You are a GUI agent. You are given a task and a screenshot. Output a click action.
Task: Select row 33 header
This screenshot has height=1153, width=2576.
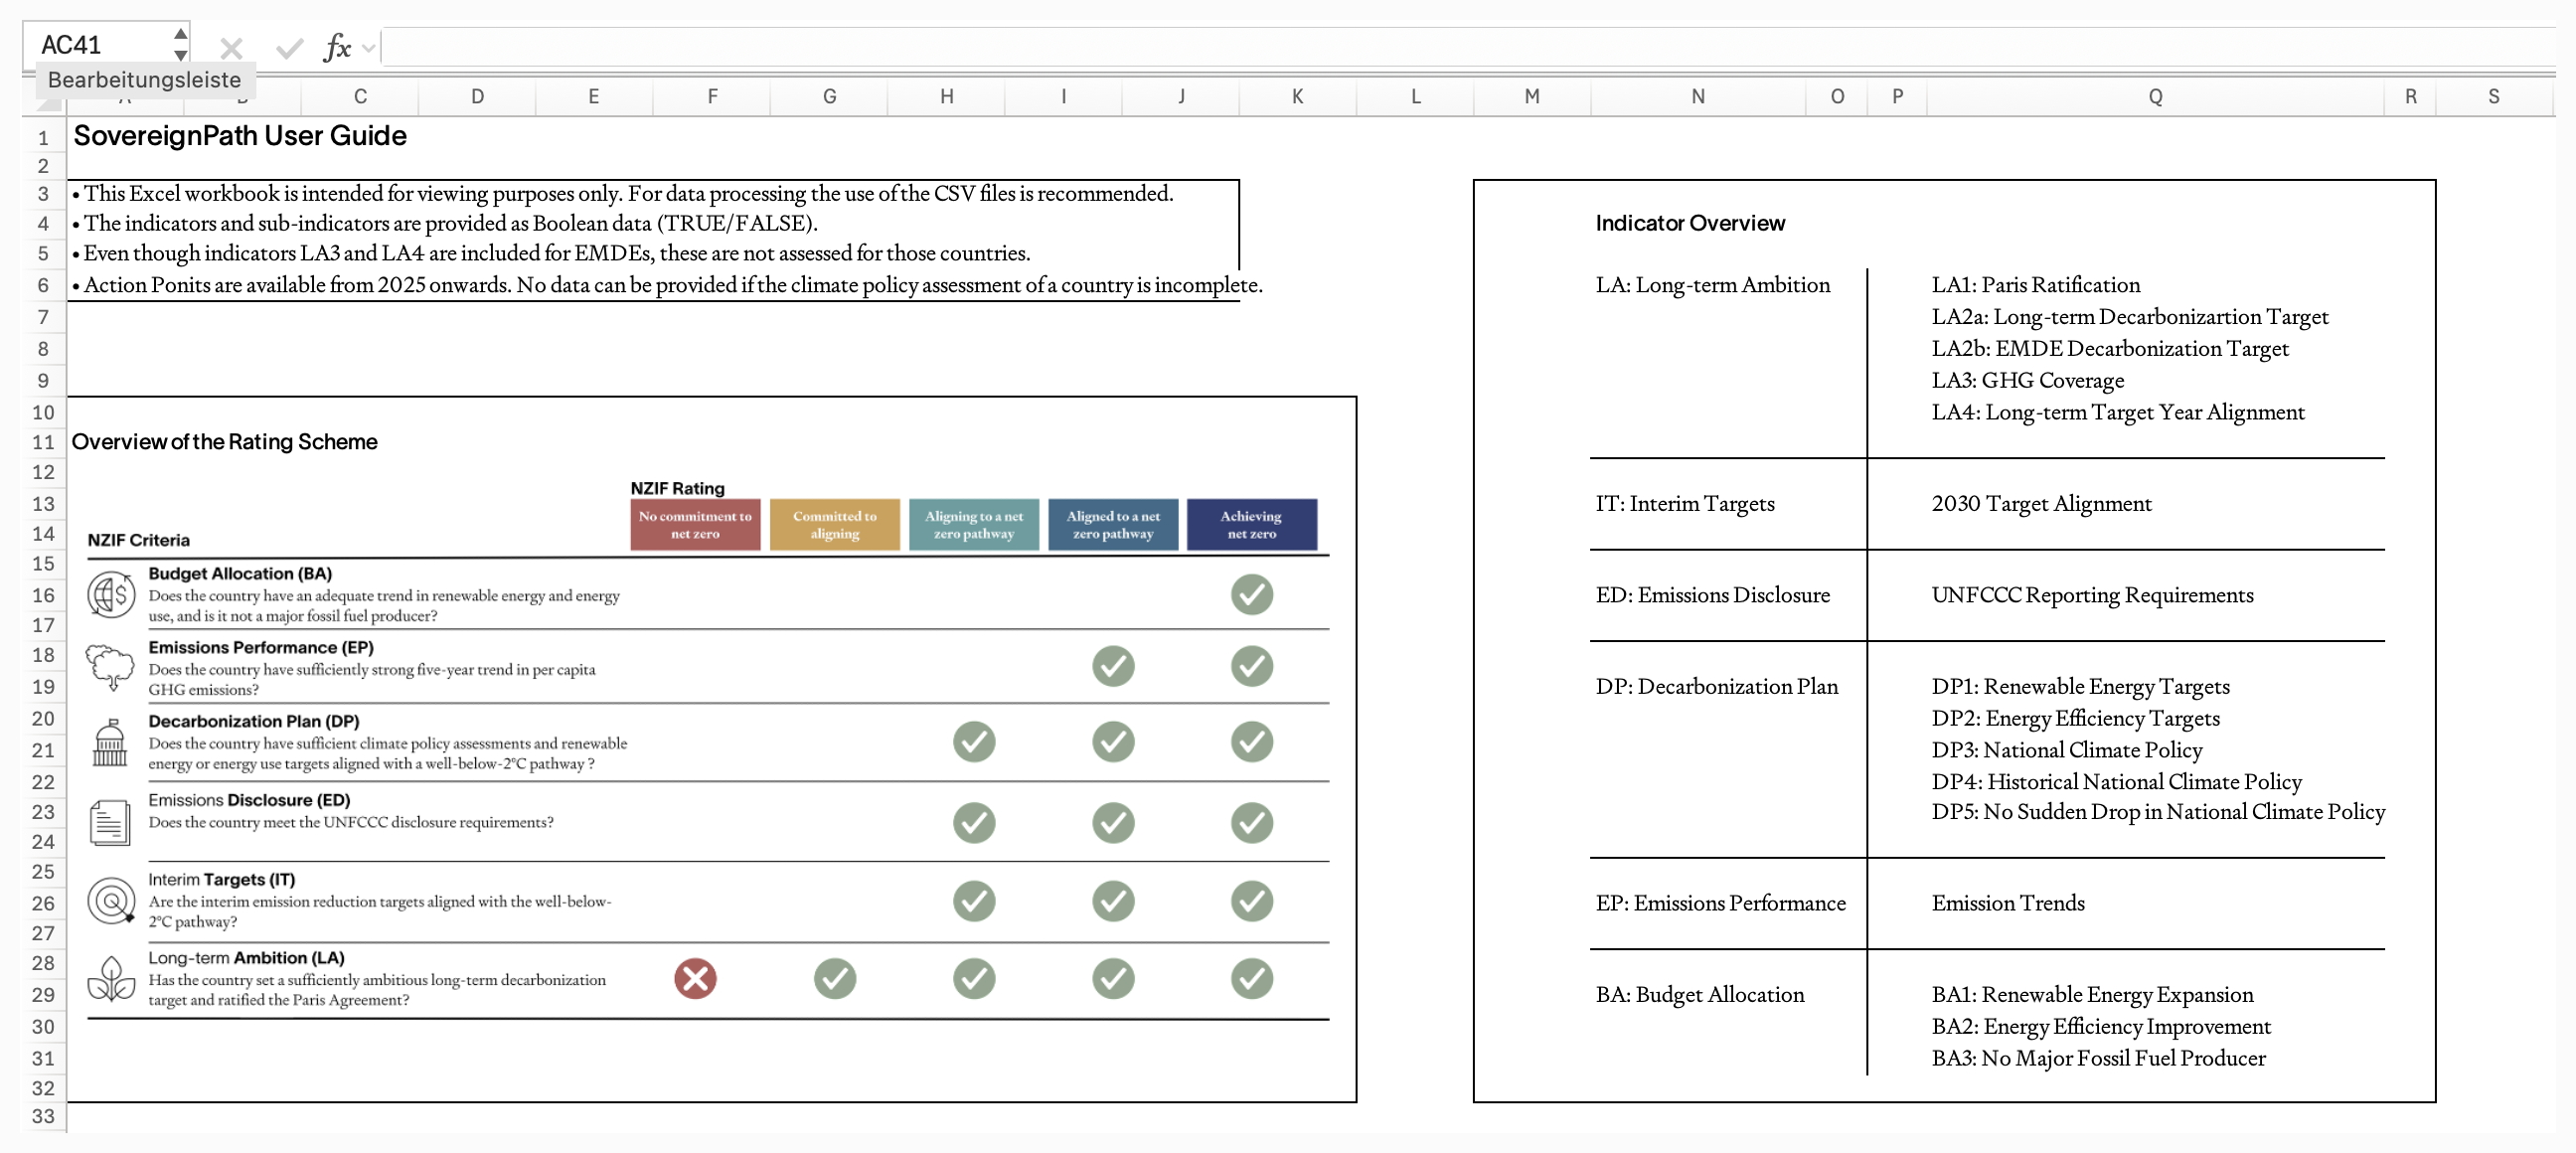(43, 1117)
